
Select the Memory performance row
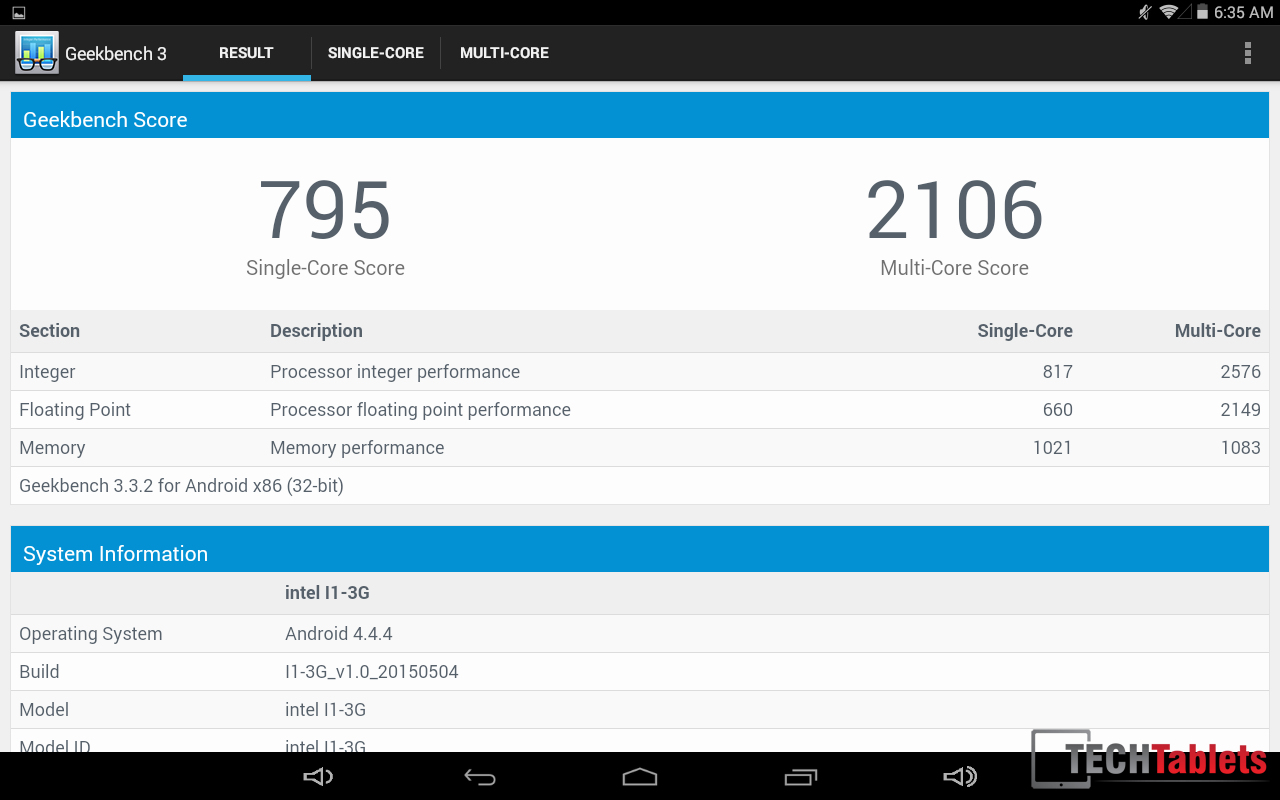point(640,448)
